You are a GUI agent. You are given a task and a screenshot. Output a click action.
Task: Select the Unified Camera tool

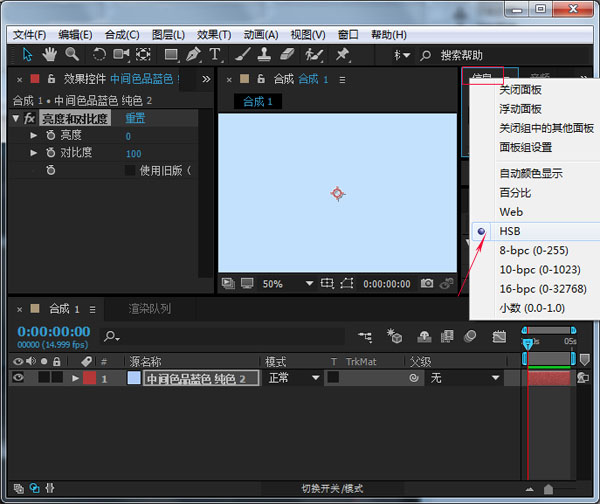121,54
